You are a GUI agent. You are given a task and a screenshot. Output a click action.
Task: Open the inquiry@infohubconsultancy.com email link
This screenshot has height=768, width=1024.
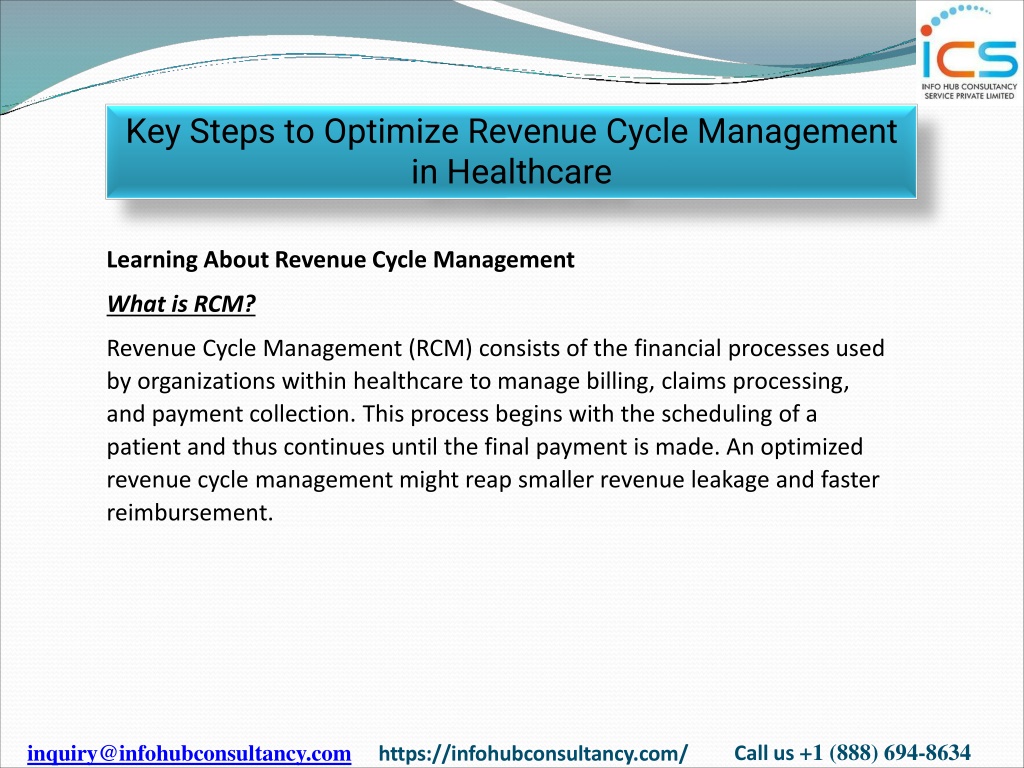pyautogui.click(x=189, y=753)
